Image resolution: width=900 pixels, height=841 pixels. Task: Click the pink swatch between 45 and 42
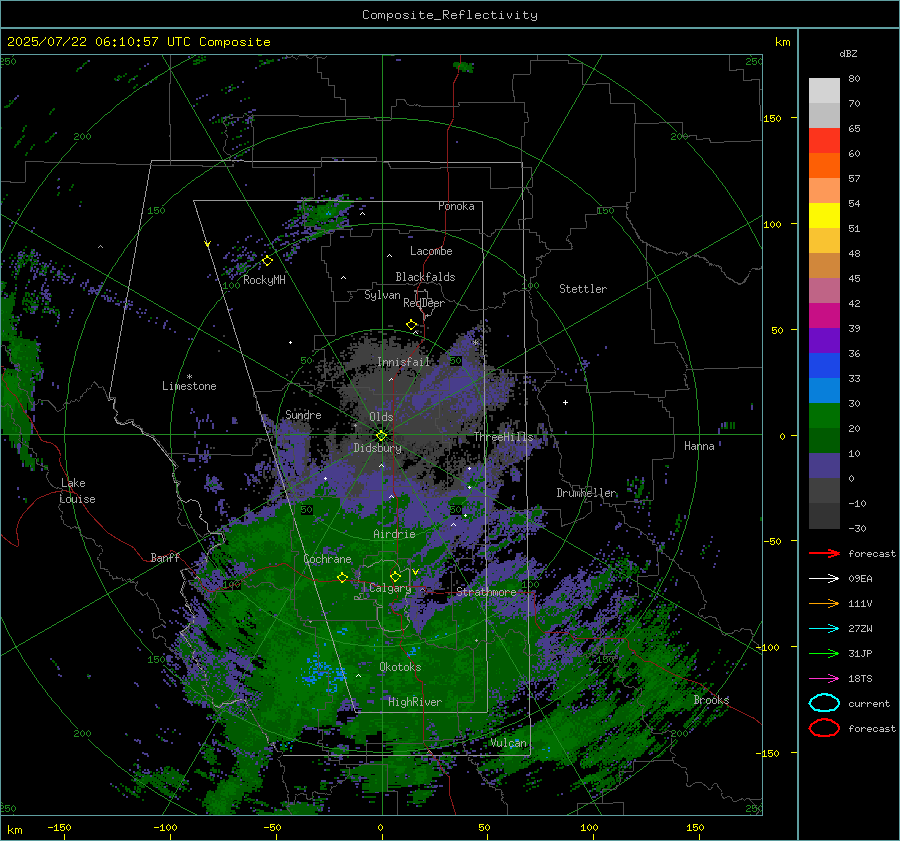[824, 291]
